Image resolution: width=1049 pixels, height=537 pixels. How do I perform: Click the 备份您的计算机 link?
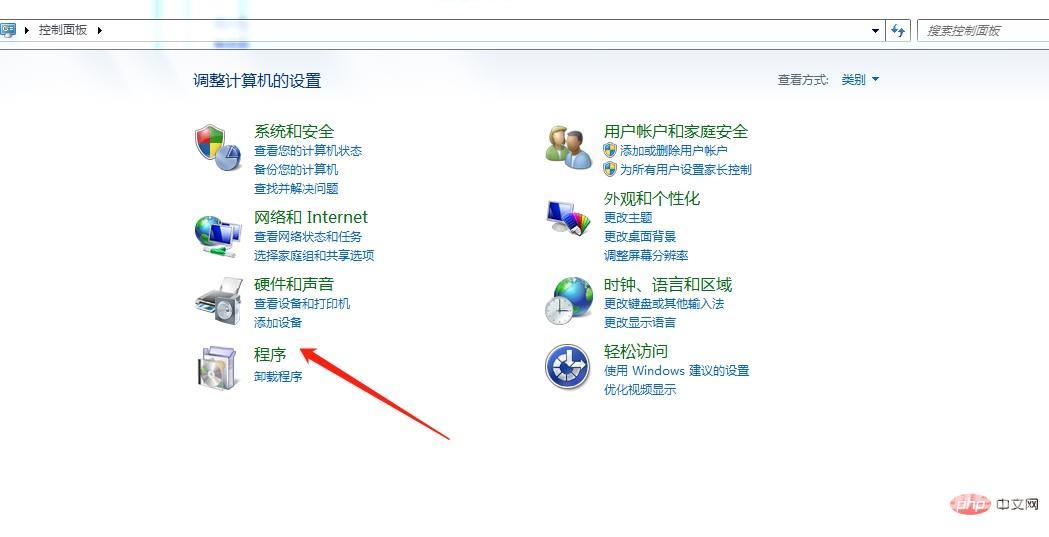(296, 170)
